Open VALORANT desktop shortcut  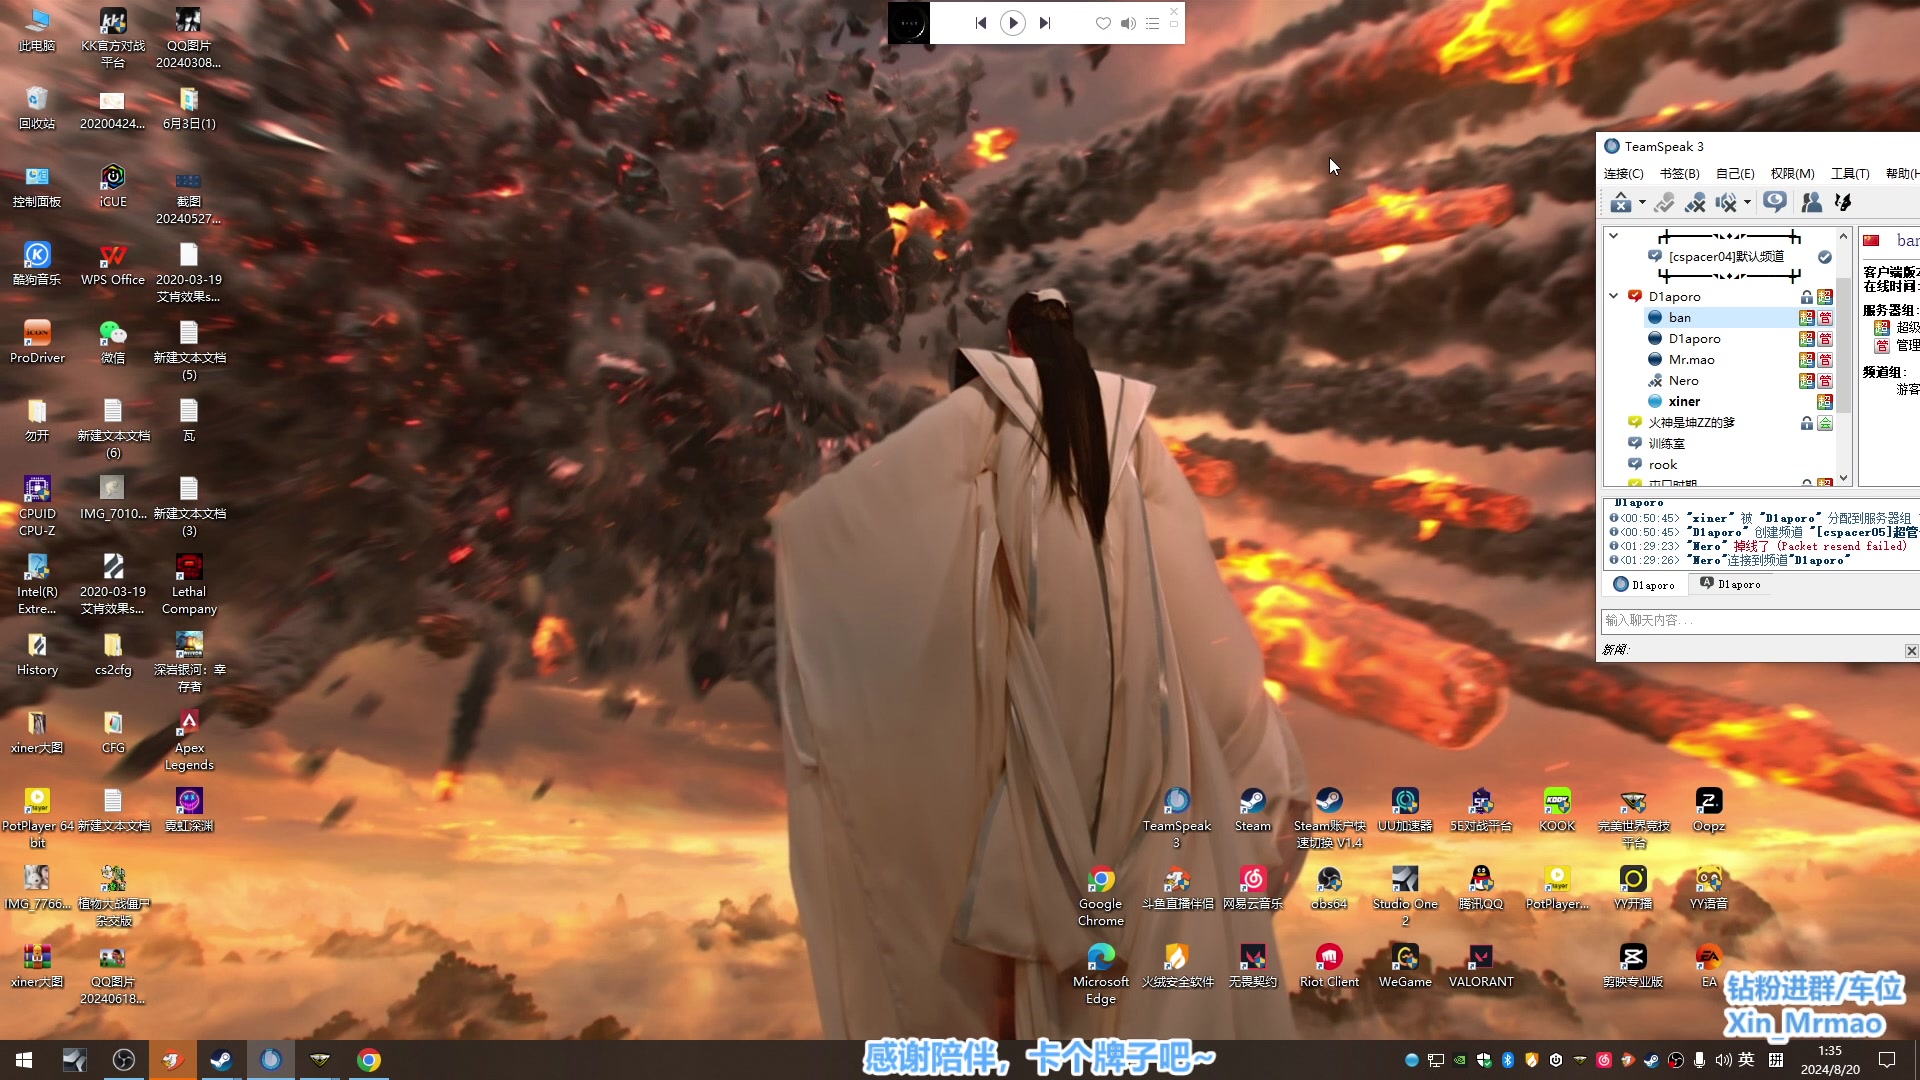coord(1481,966)
